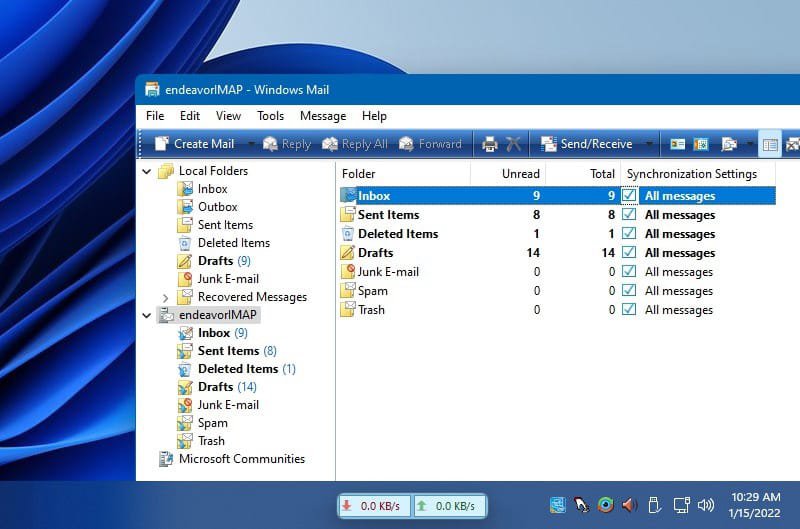Select the endeavorIMAP account in tree
The width and height of the screenshot is (800, 529).
coord(208,315)
